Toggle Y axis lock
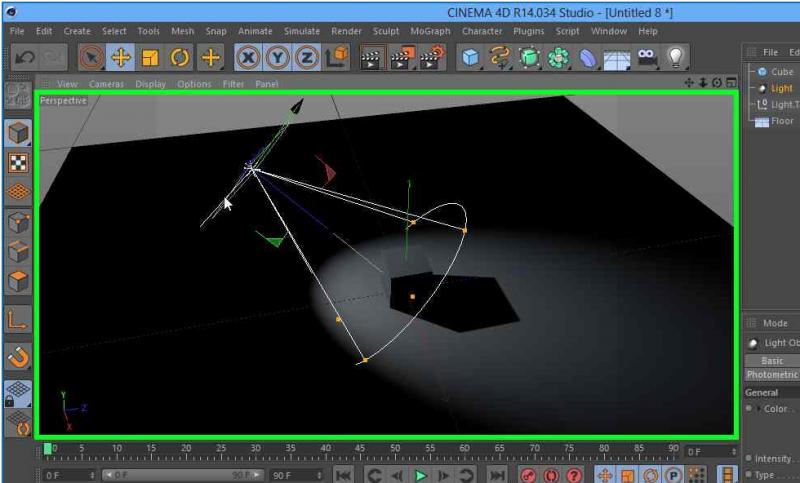This screenshot has width=800, height=483. click(x=277, y=58)
